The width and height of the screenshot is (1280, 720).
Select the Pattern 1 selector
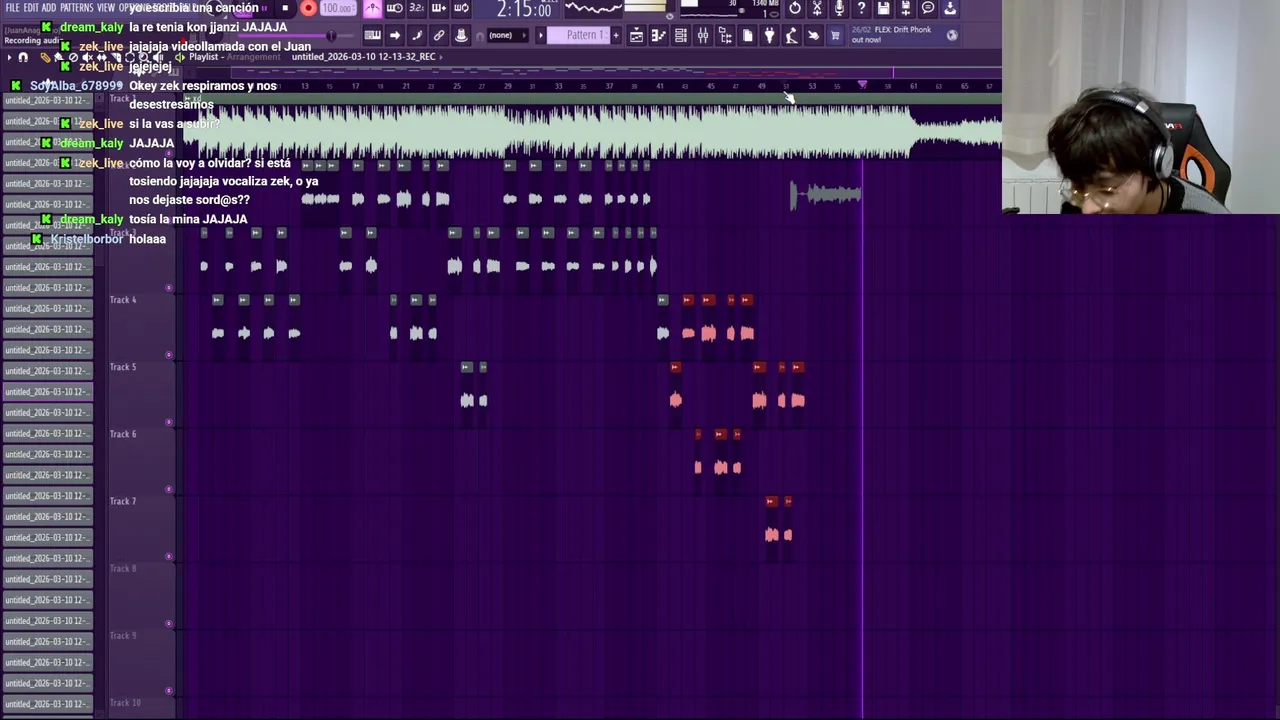coord(578,36)
